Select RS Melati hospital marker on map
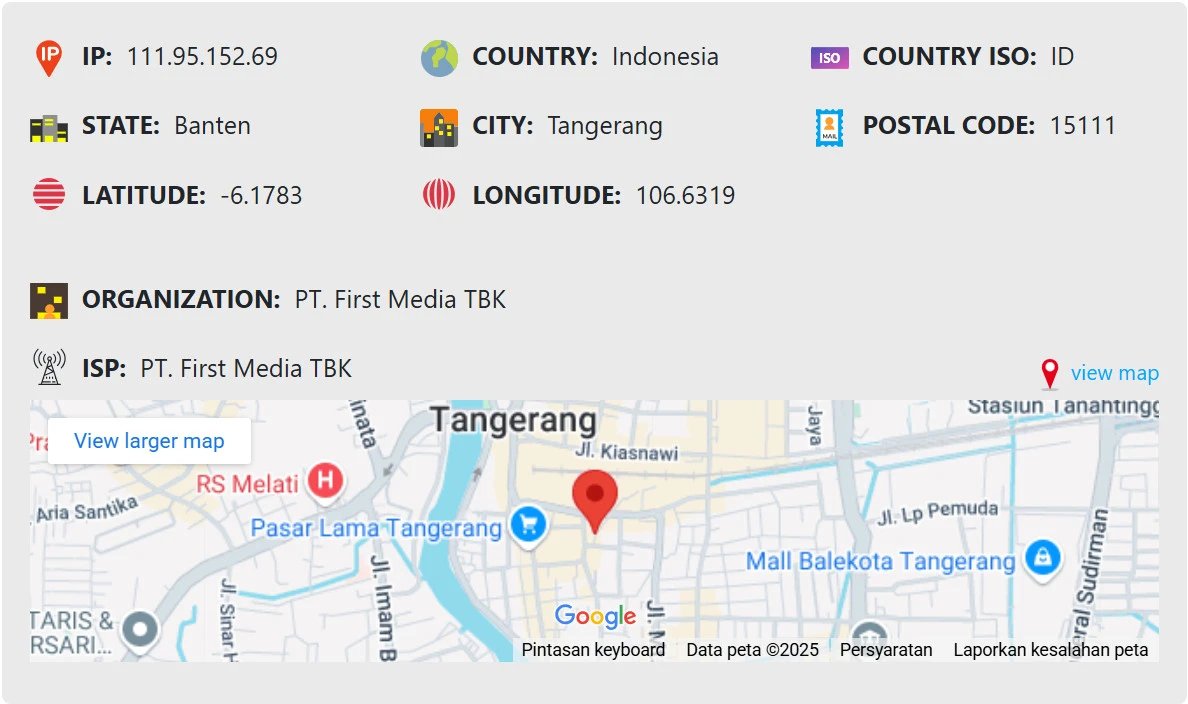Screen dimensions: 1188x704 pos(324,482)
